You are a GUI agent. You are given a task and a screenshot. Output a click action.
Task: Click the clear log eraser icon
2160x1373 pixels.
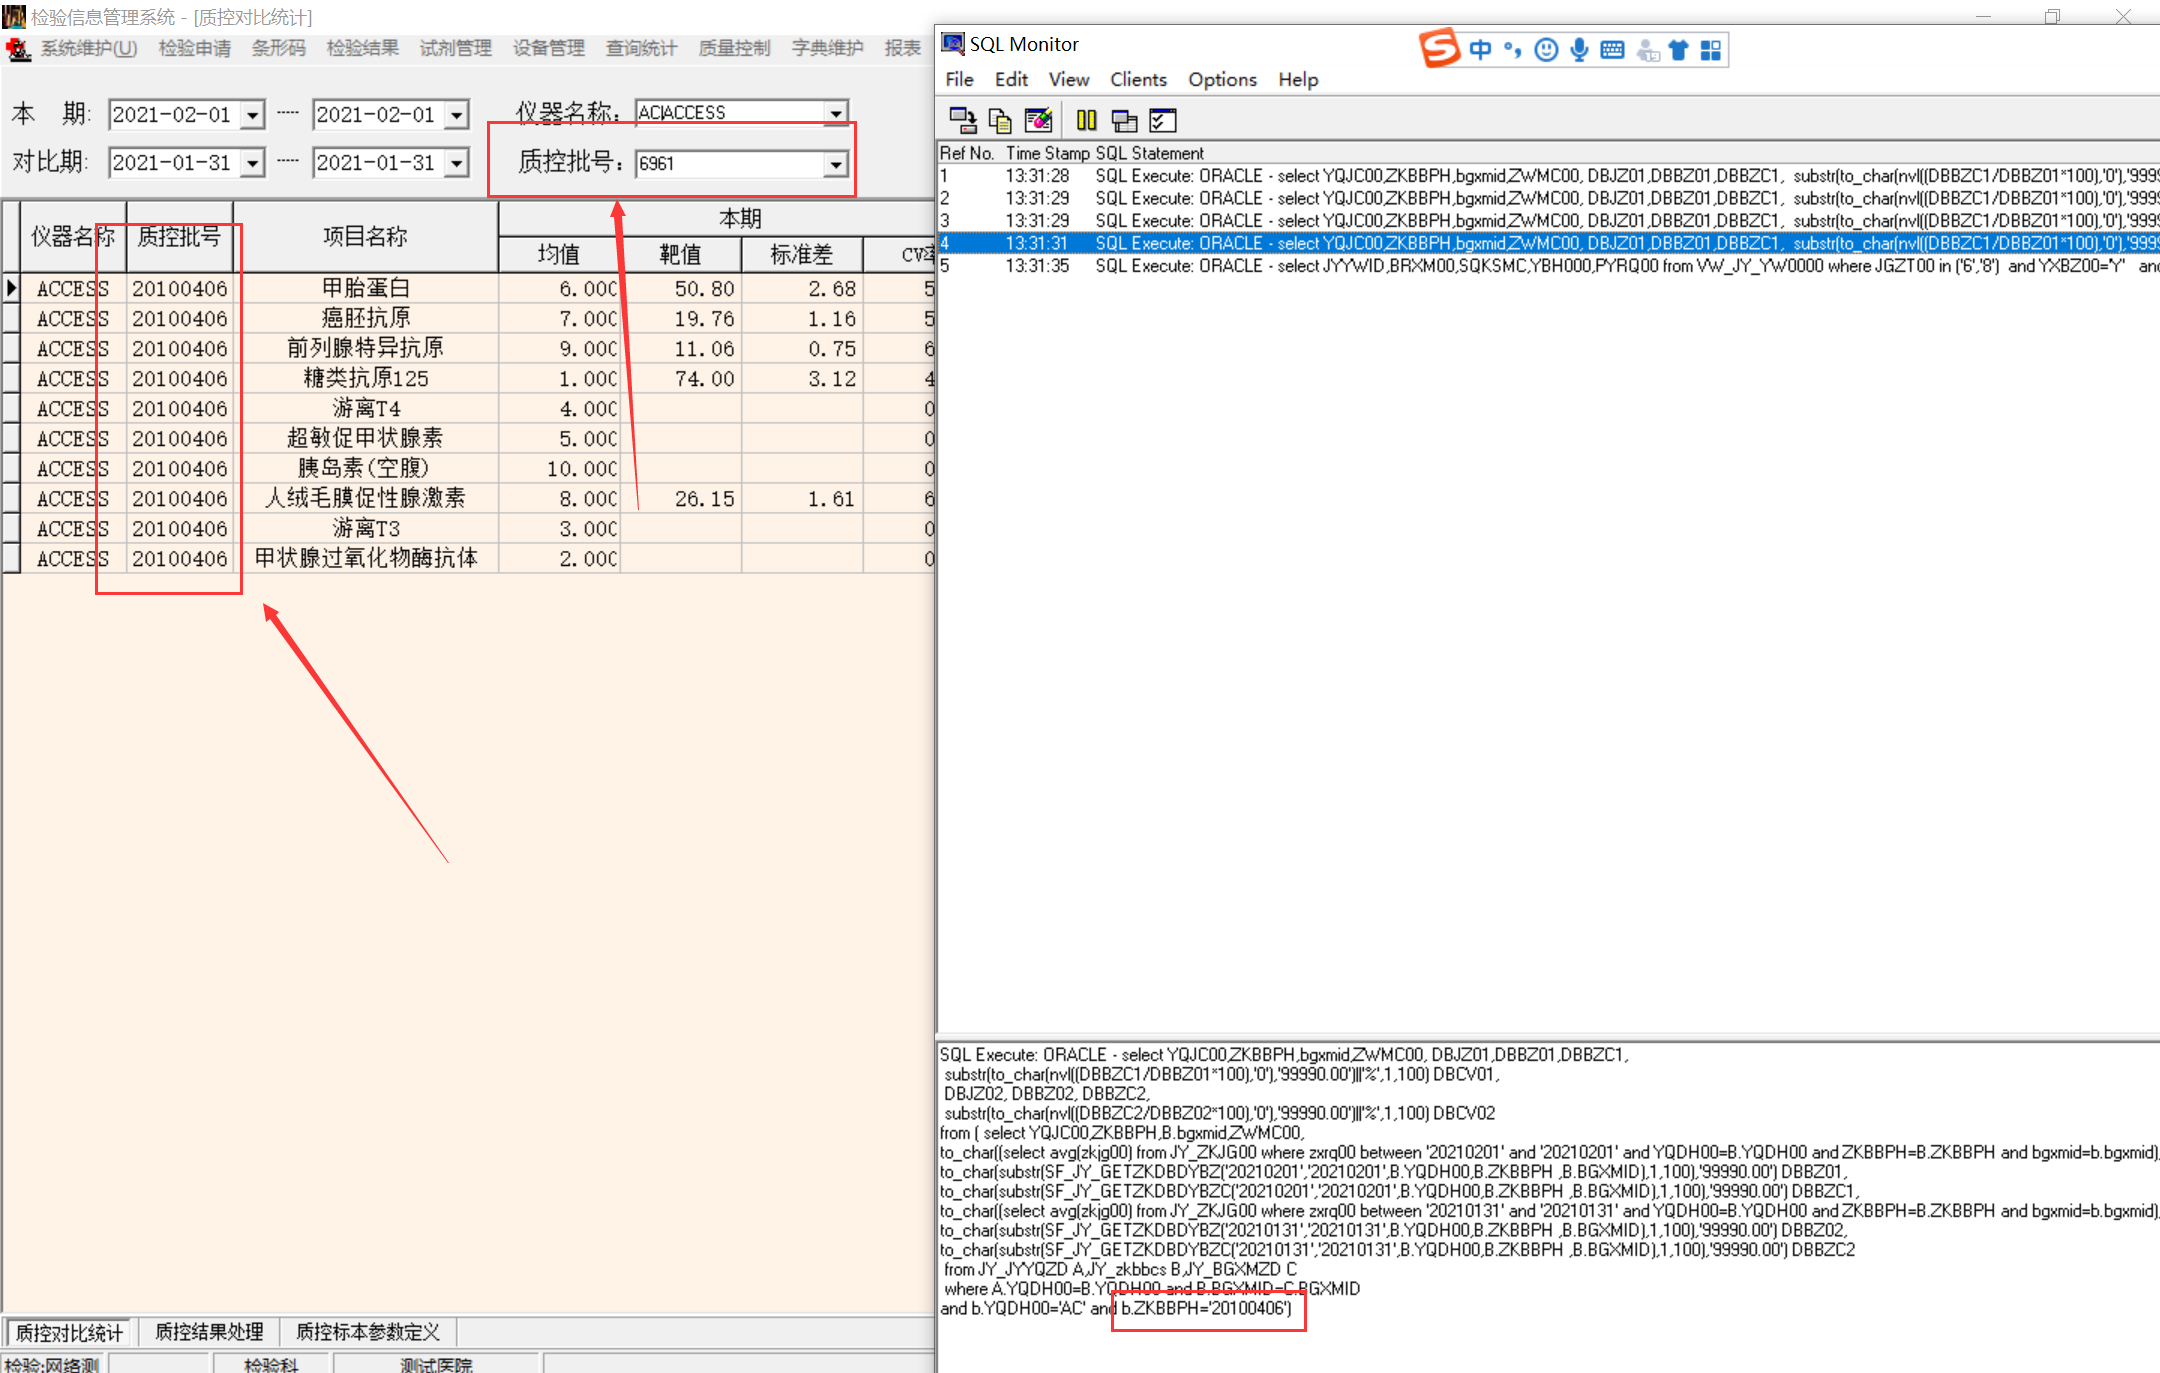[x=1039, y=121]
